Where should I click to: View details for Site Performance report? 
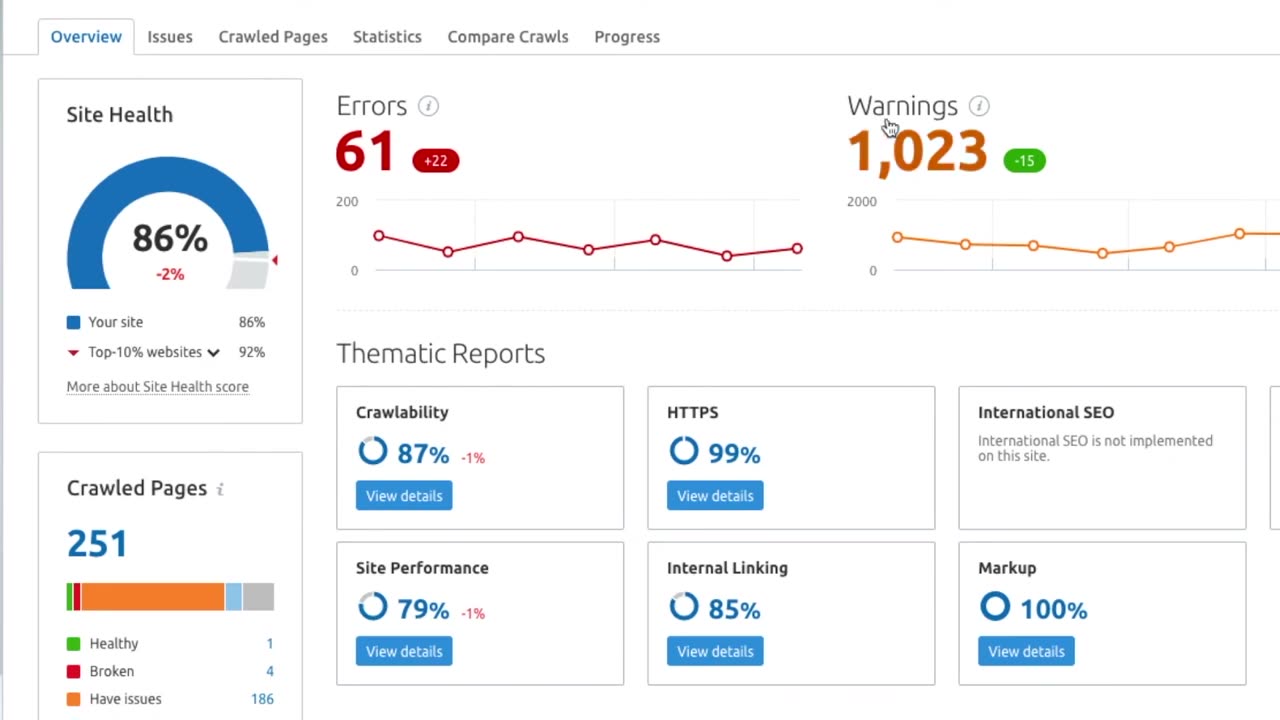coord(404,651)
